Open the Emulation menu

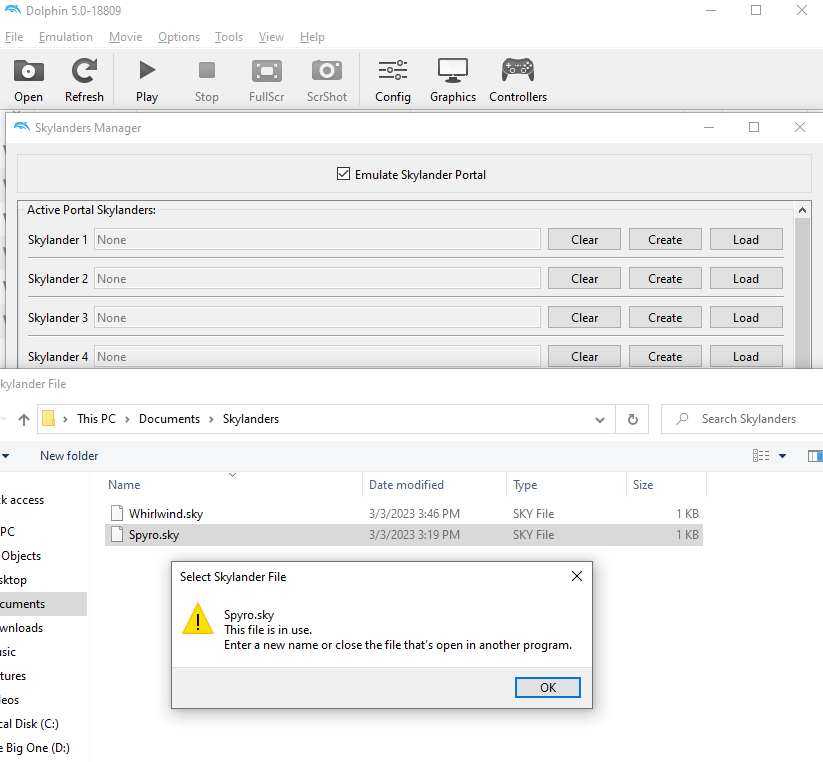(x=66, y=37)
